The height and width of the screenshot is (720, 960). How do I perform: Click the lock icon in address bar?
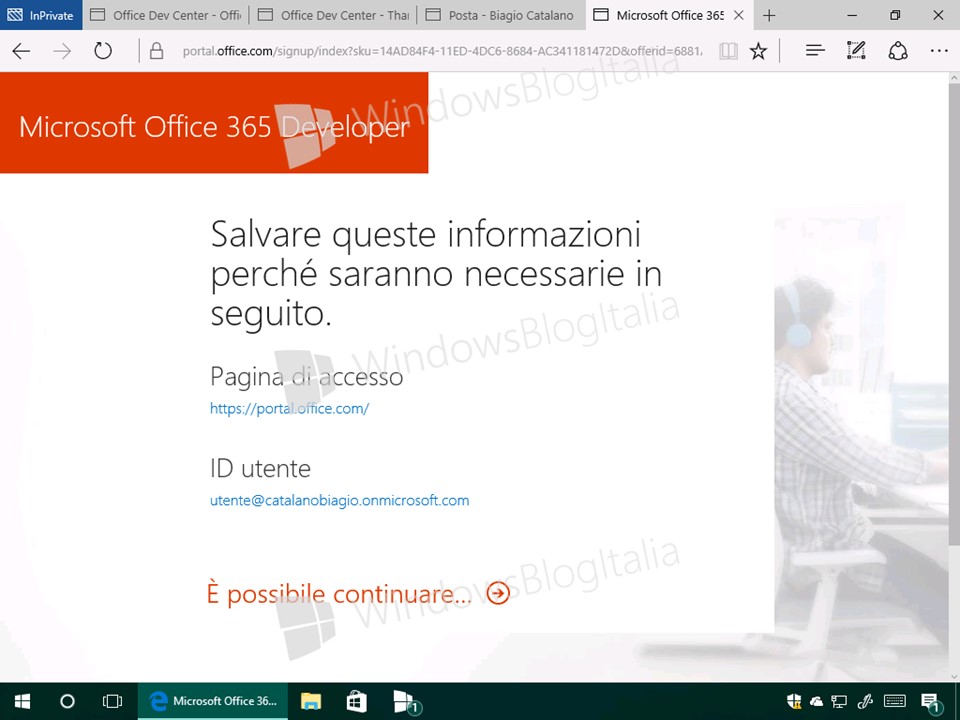[156, 51]
